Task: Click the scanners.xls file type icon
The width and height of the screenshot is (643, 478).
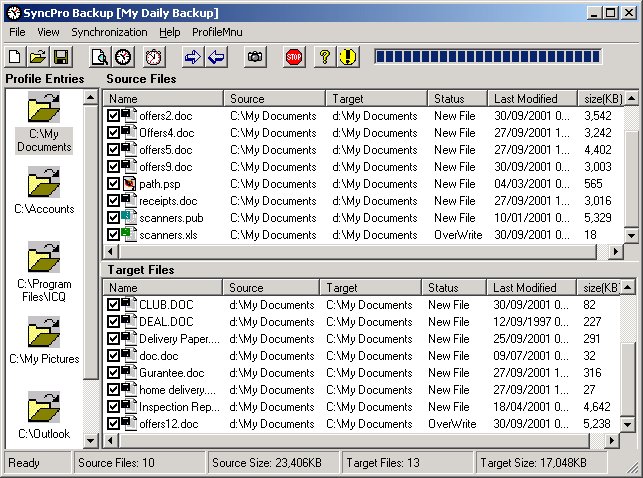Action: pos(129,234)
